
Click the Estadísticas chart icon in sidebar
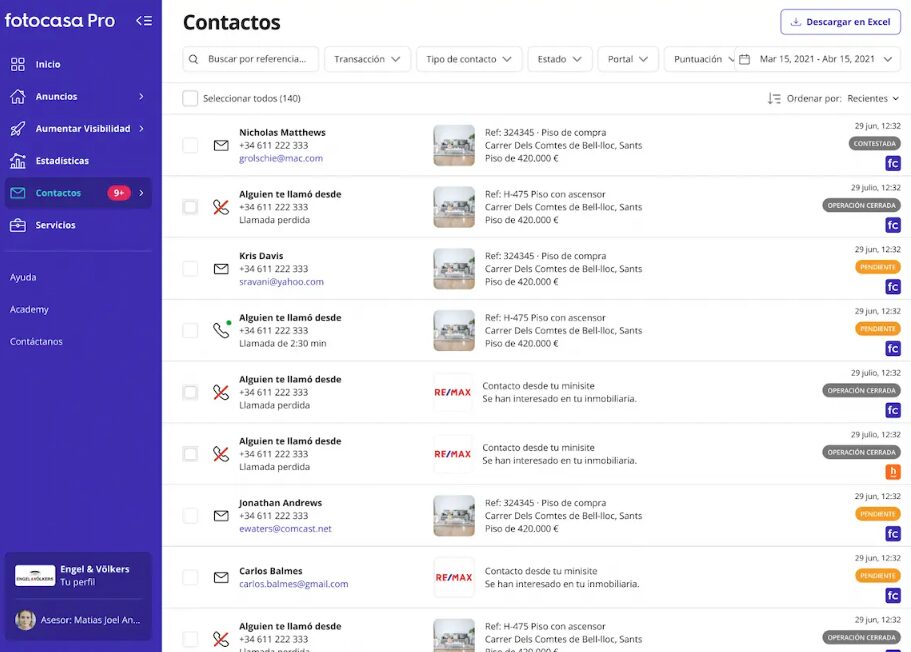18,161
